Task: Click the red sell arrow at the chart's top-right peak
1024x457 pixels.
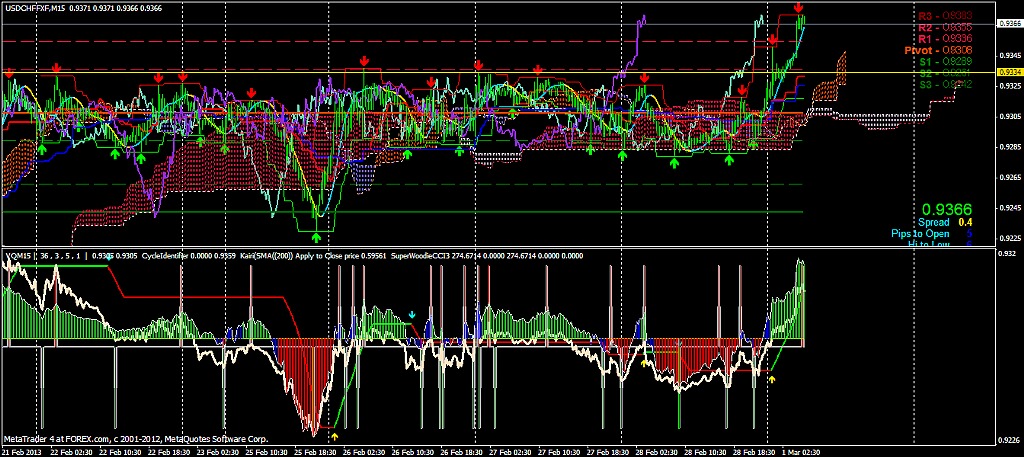Action: (800, 9)
